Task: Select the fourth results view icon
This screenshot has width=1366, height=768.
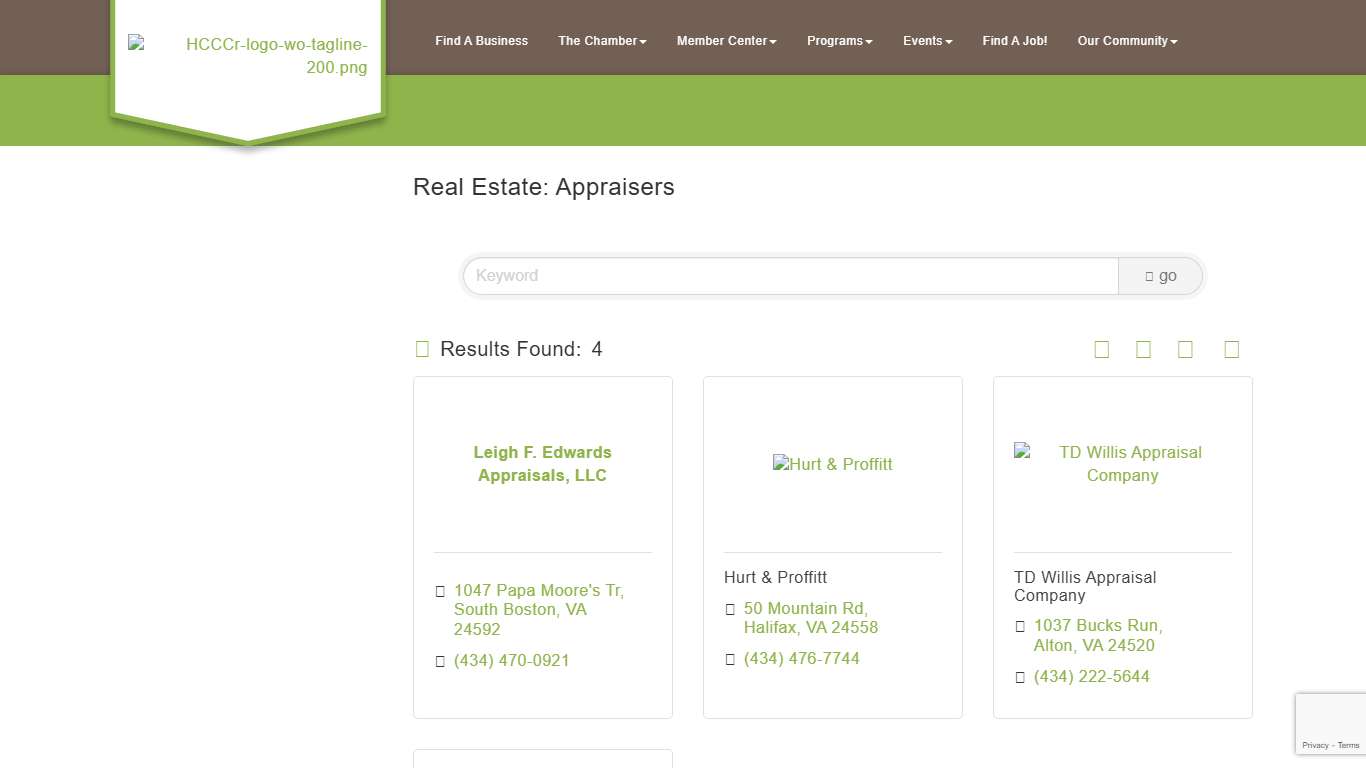Action: [1231, 349]
